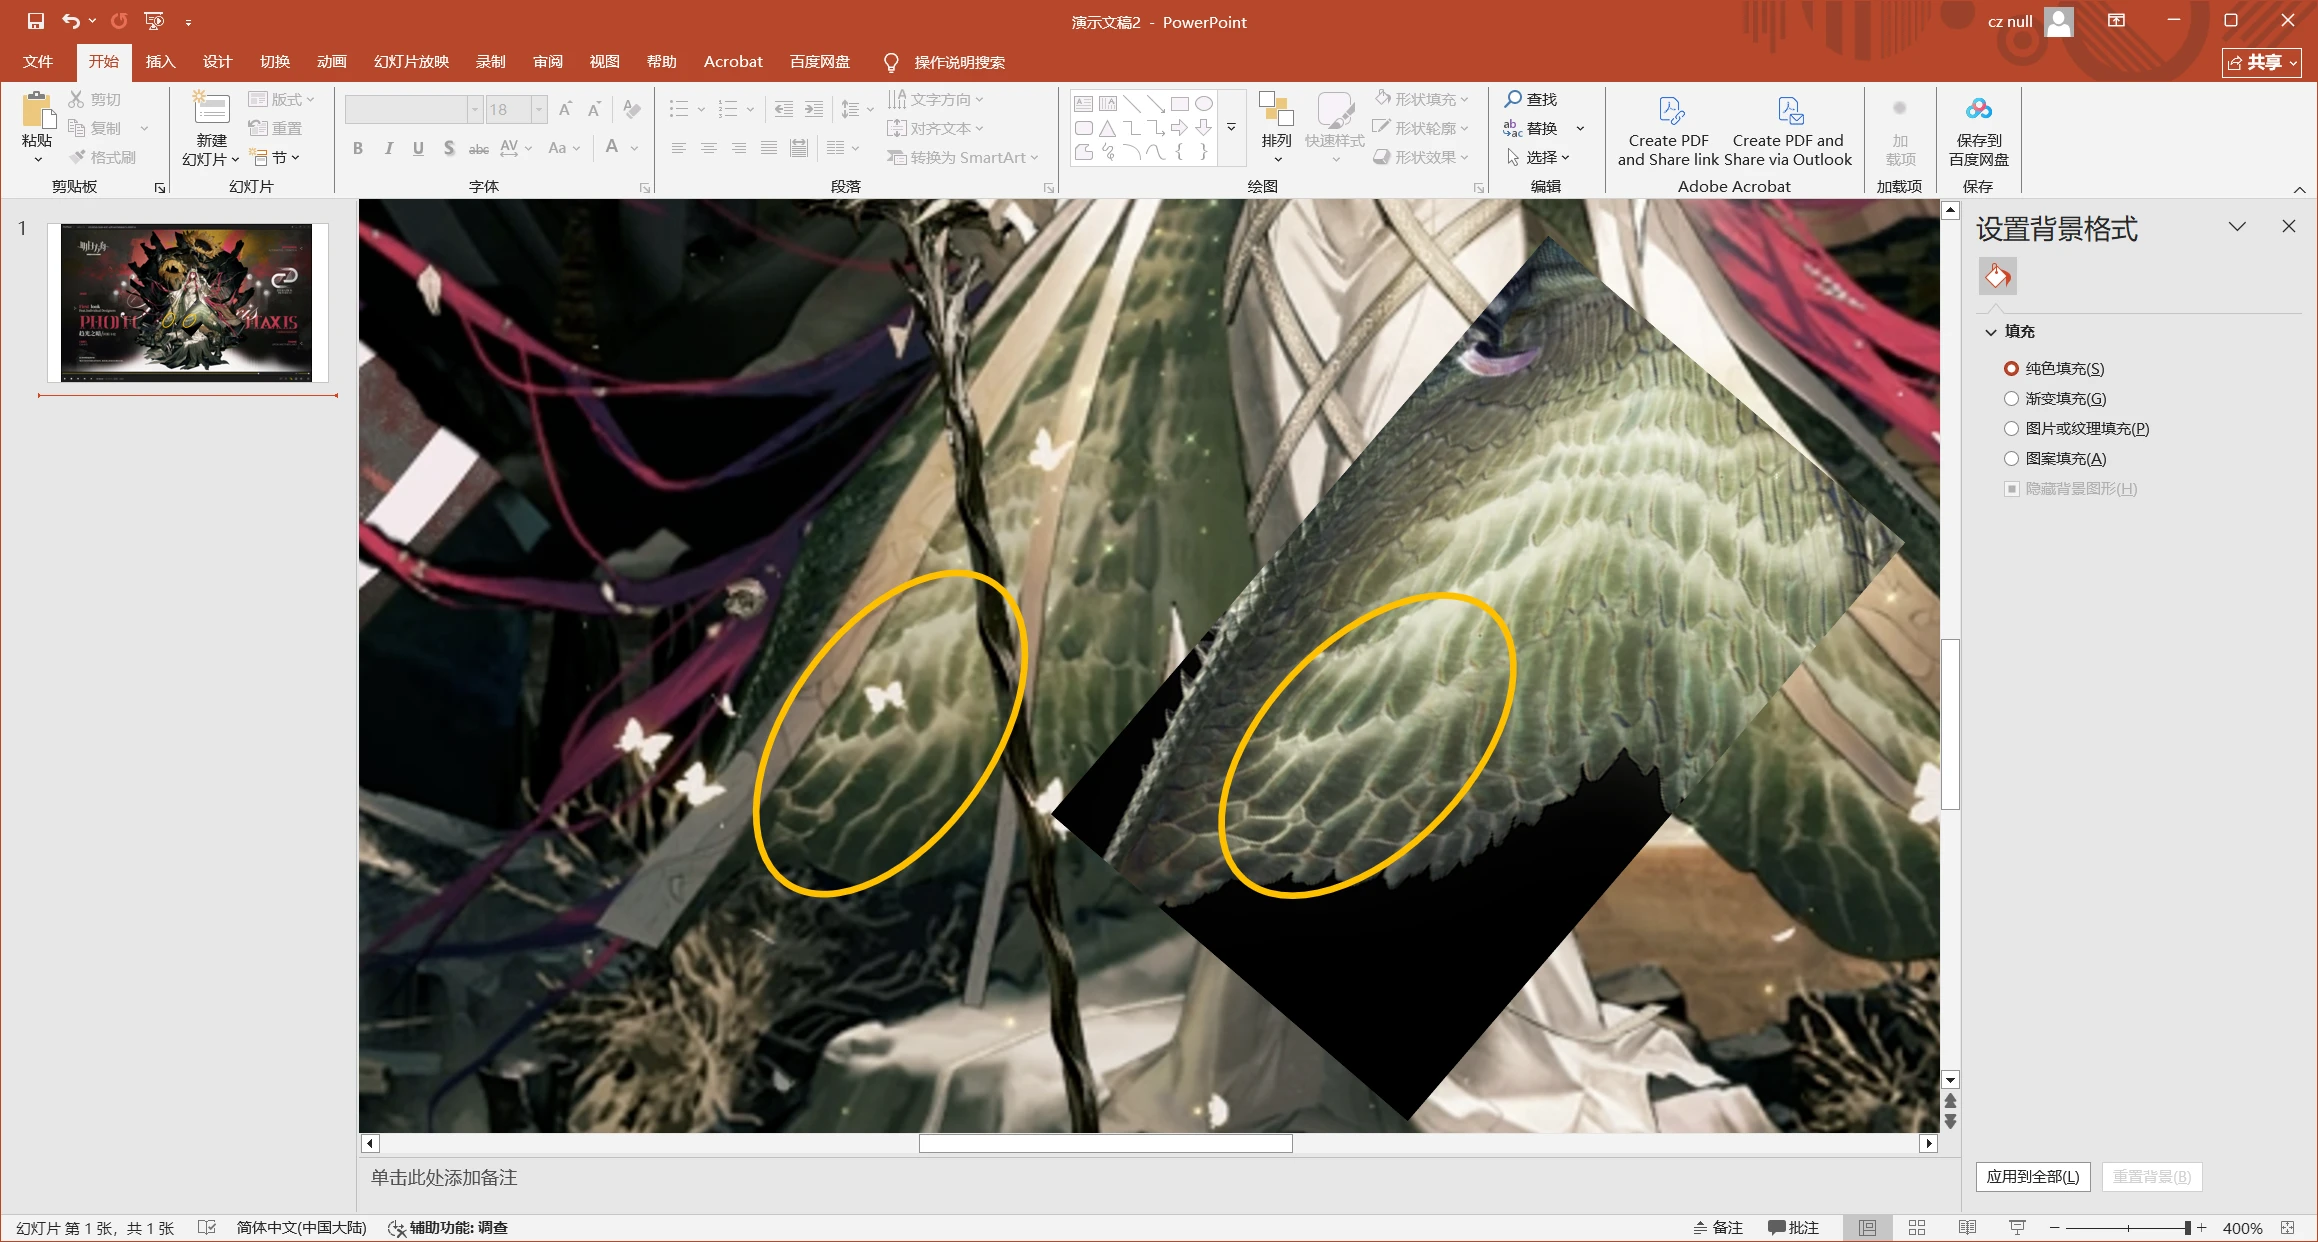Switch to Reading view icon
2318x1242 pixels.
pos(1967,1228)
